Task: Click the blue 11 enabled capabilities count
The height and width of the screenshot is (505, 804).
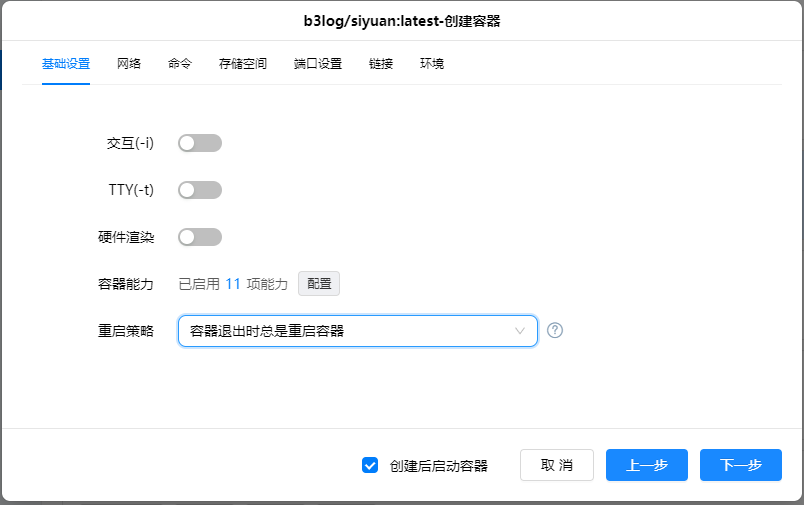Action: pos(232,284)
